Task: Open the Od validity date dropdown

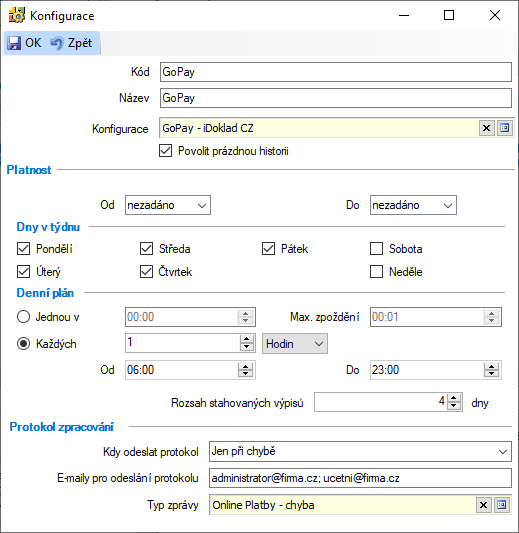Action: point(168,205)
